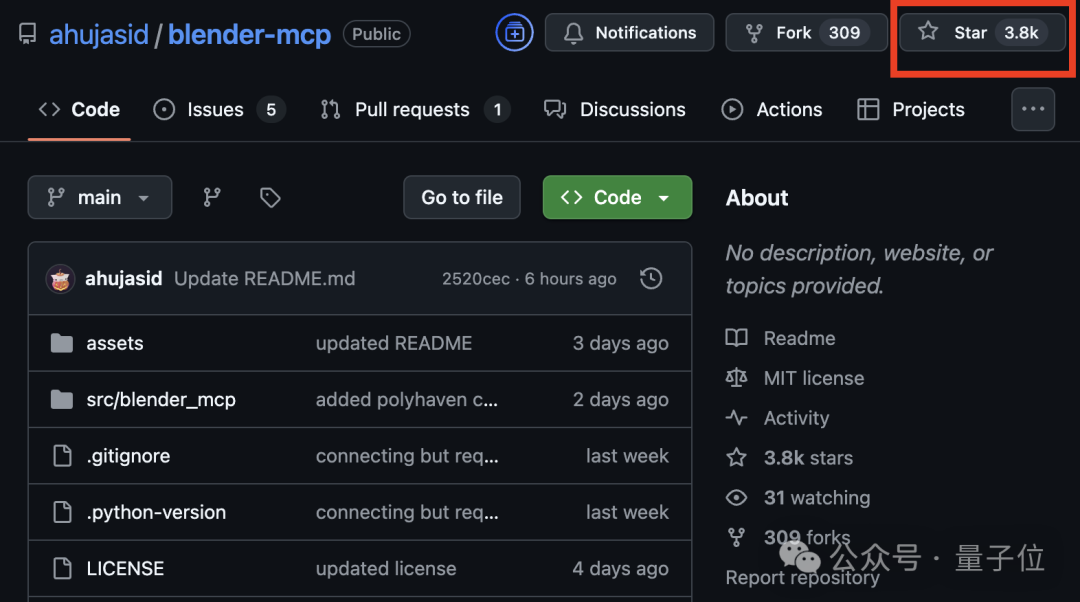The height and width of the screenshot is (602, 1080).
Task: Open the assets folder
Action: click(x=114, y=343)
